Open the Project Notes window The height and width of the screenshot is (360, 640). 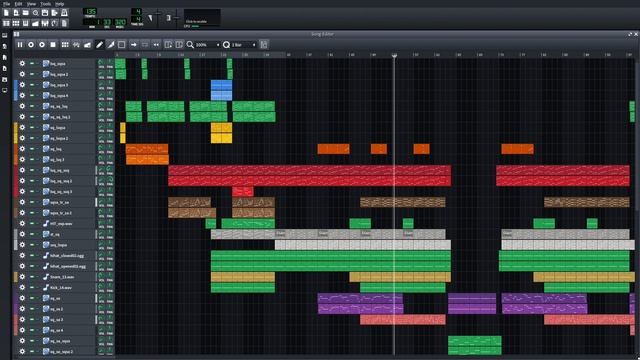[x=64, y=23]
